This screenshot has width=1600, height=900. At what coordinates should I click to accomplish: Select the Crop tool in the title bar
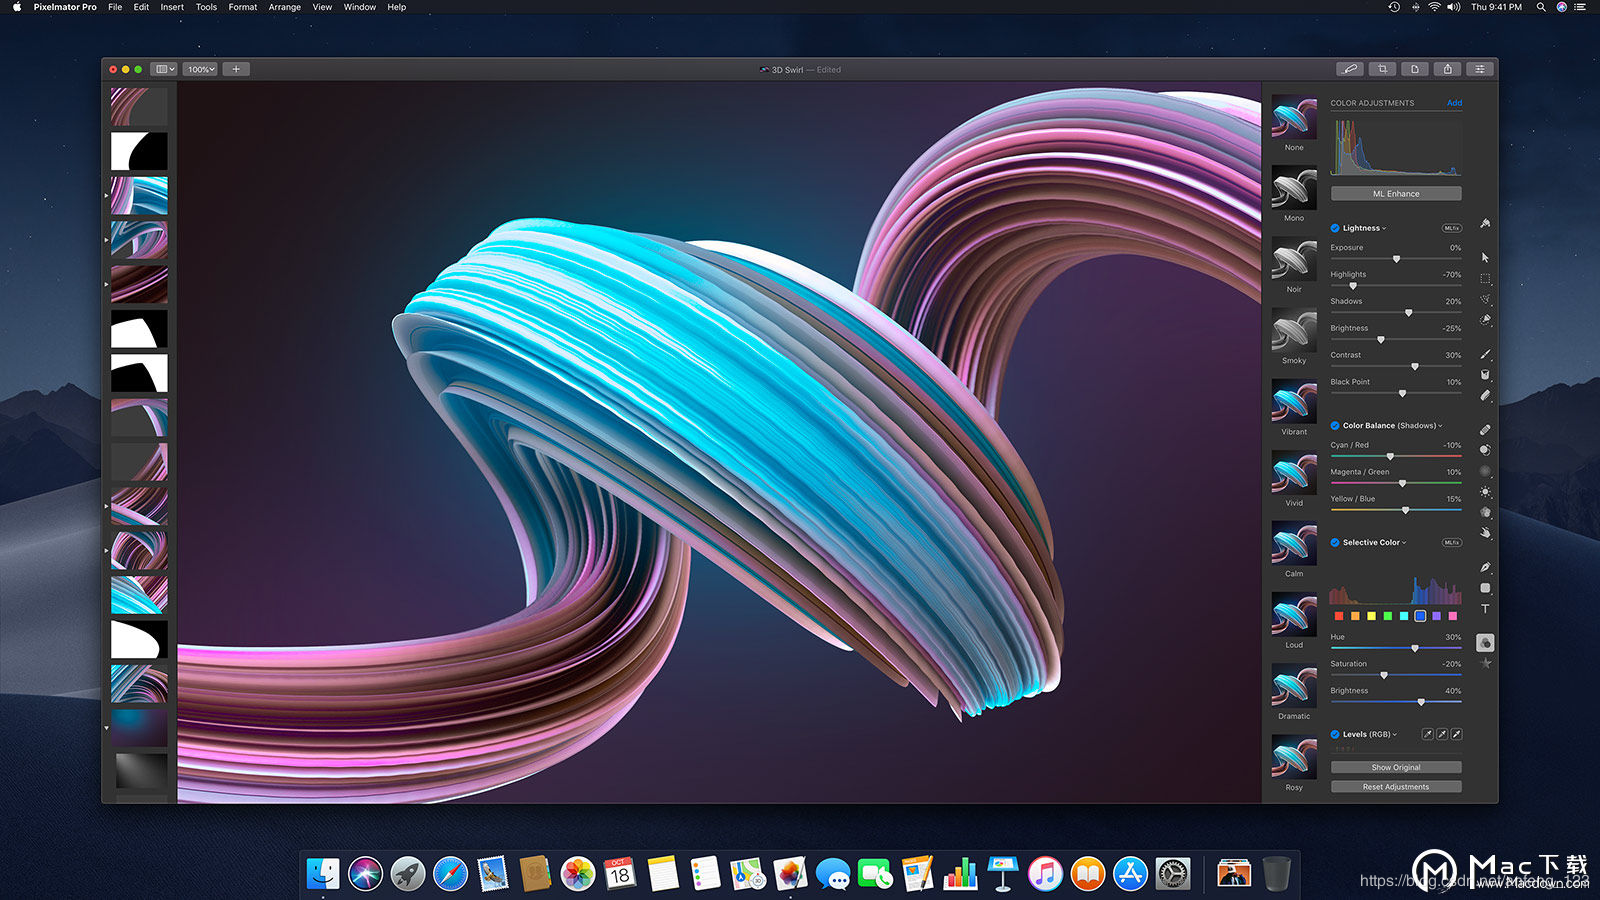click(1382, 69)
